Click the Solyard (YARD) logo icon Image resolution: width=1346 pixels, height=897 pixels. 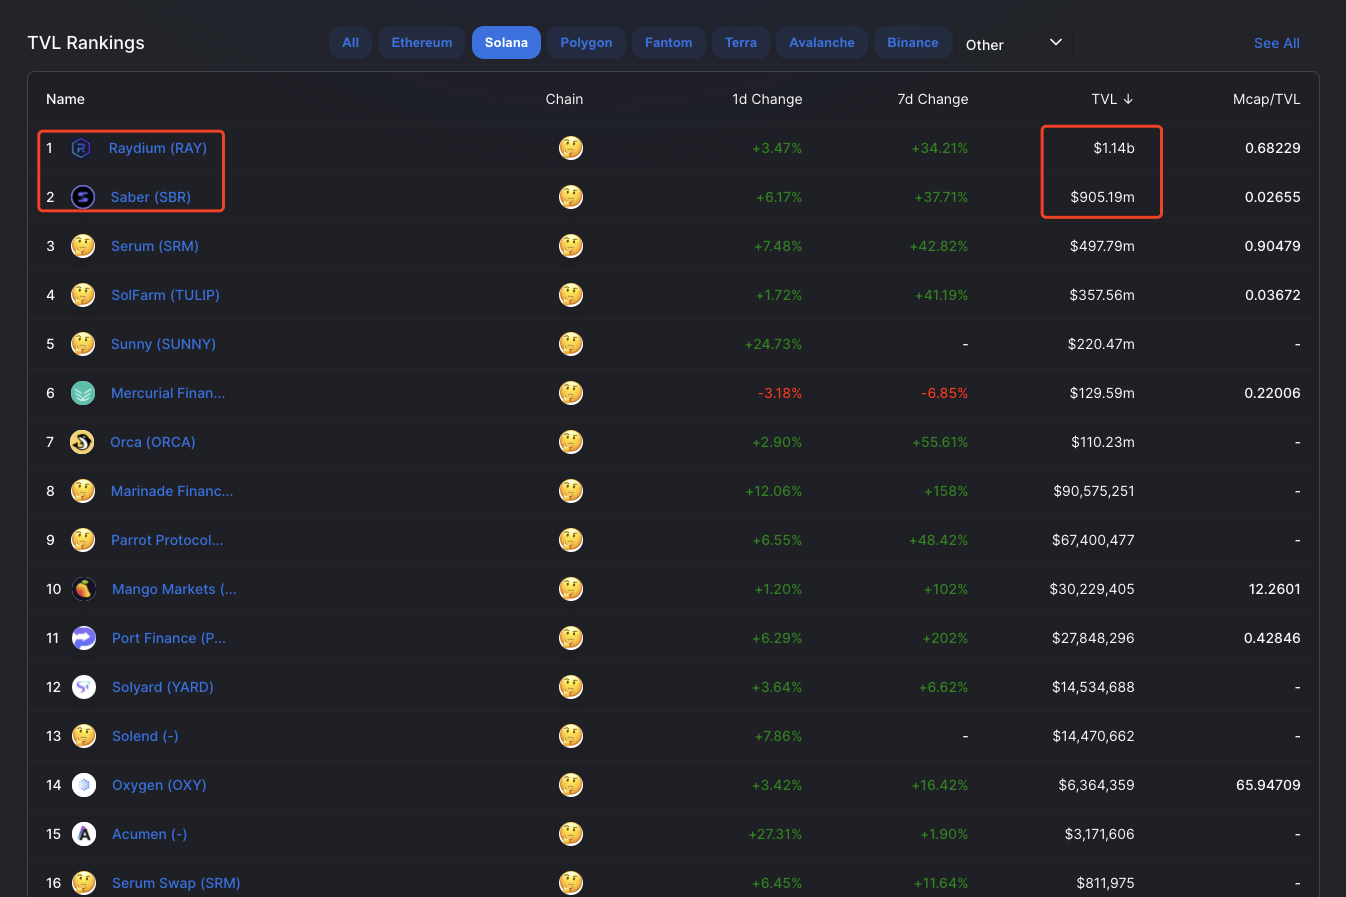click(x=84, y=687)
